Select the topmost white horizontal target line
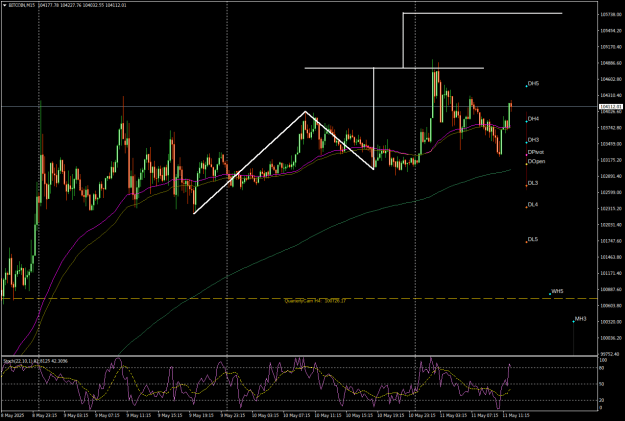This screenshot has height=421, width=625. click(x=482, y=13)
